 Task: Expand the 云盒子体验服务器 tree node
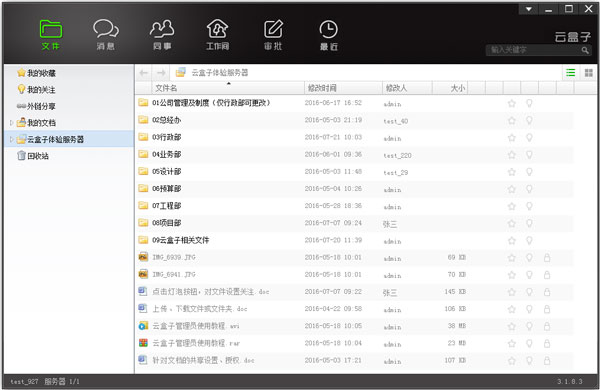click(x=11, y=139)
